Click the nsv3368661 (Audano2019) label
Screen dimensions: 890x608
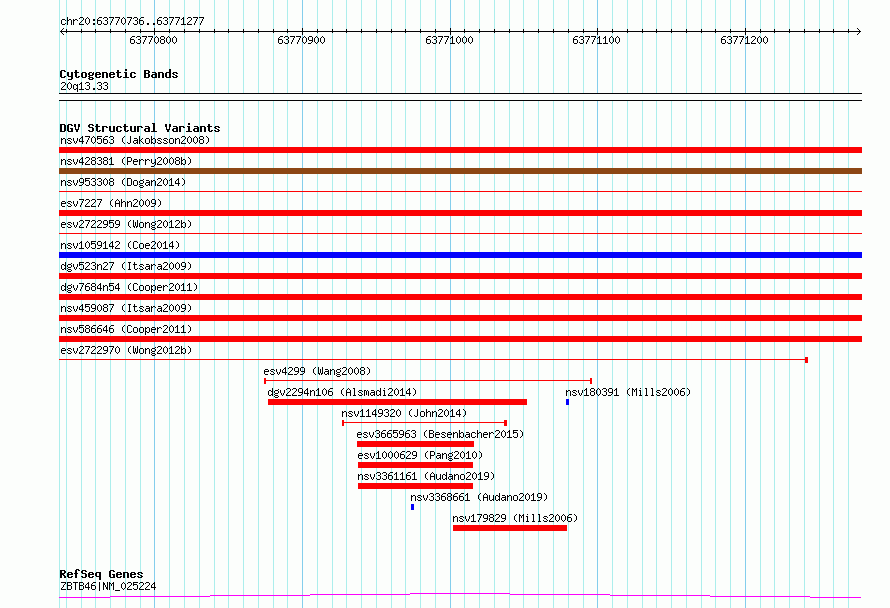[x=479, y=497]
